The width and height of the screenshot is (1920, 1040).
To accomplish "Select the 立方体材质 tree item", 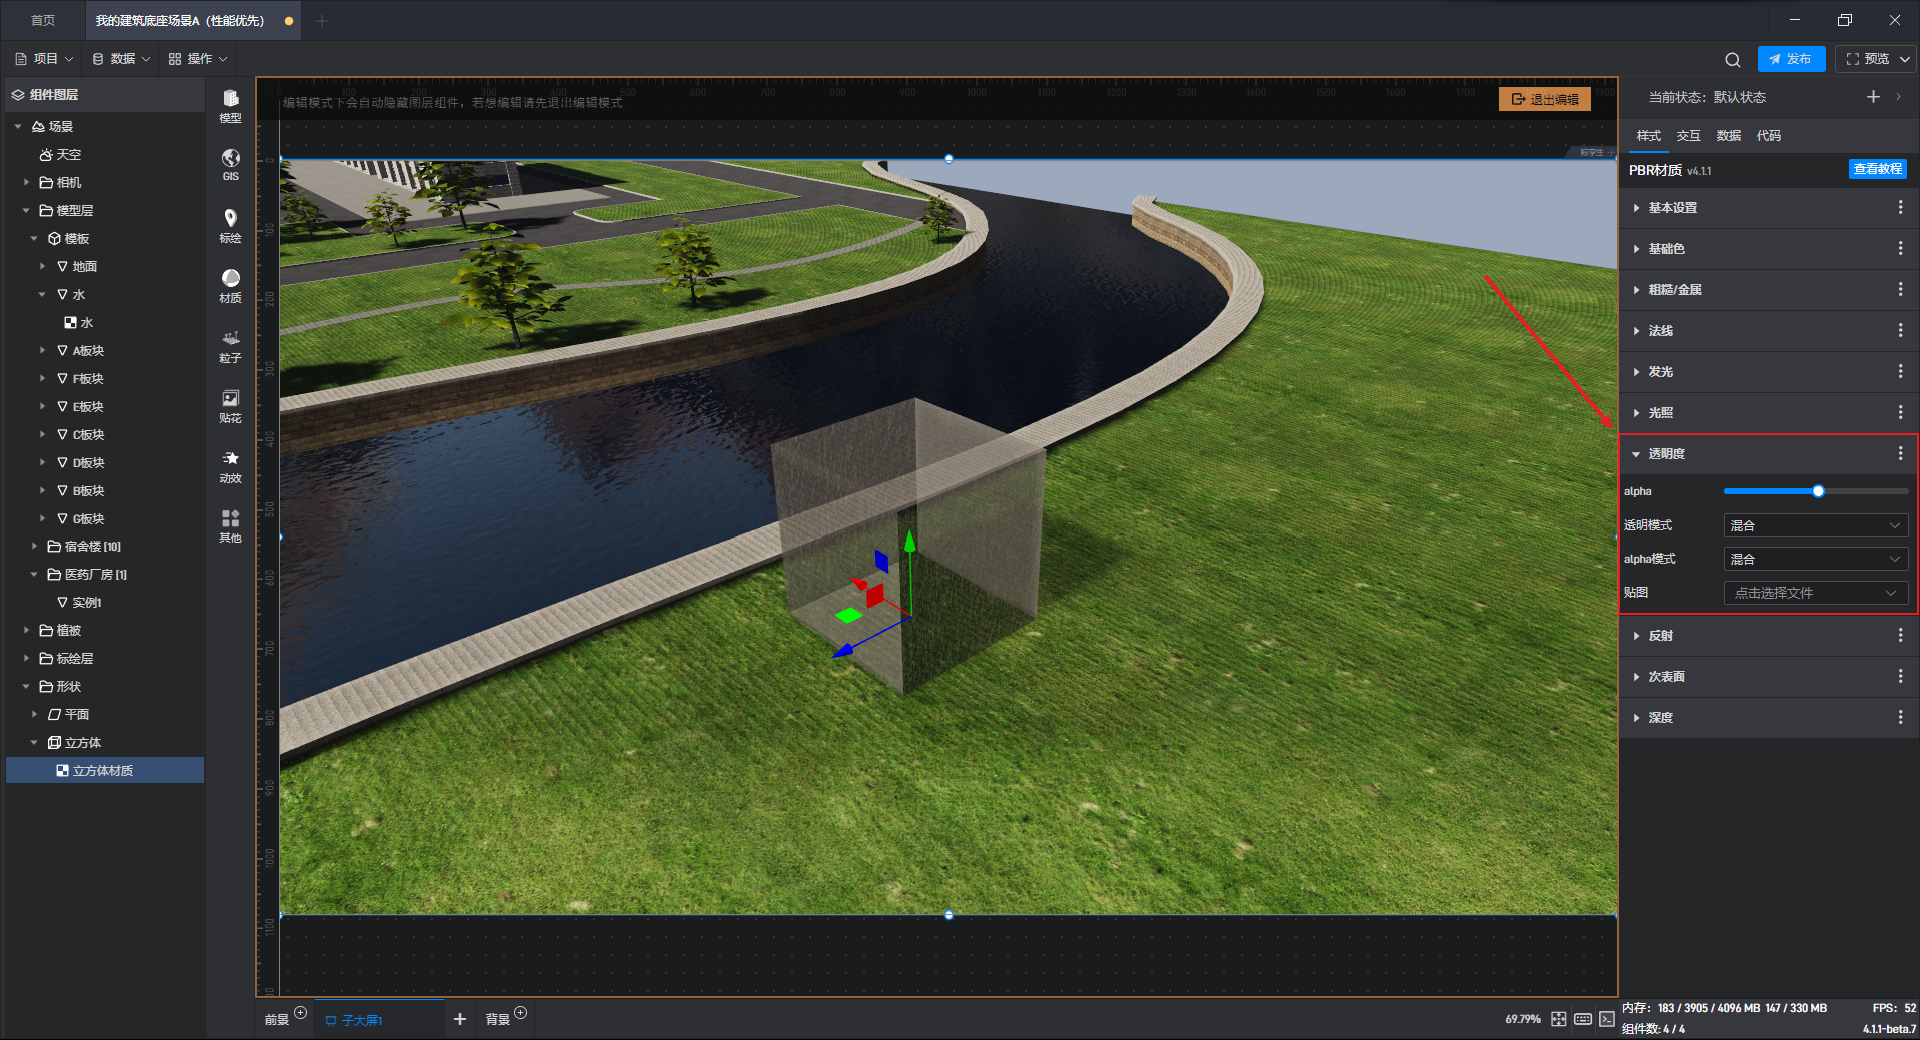I will [103, 770].
